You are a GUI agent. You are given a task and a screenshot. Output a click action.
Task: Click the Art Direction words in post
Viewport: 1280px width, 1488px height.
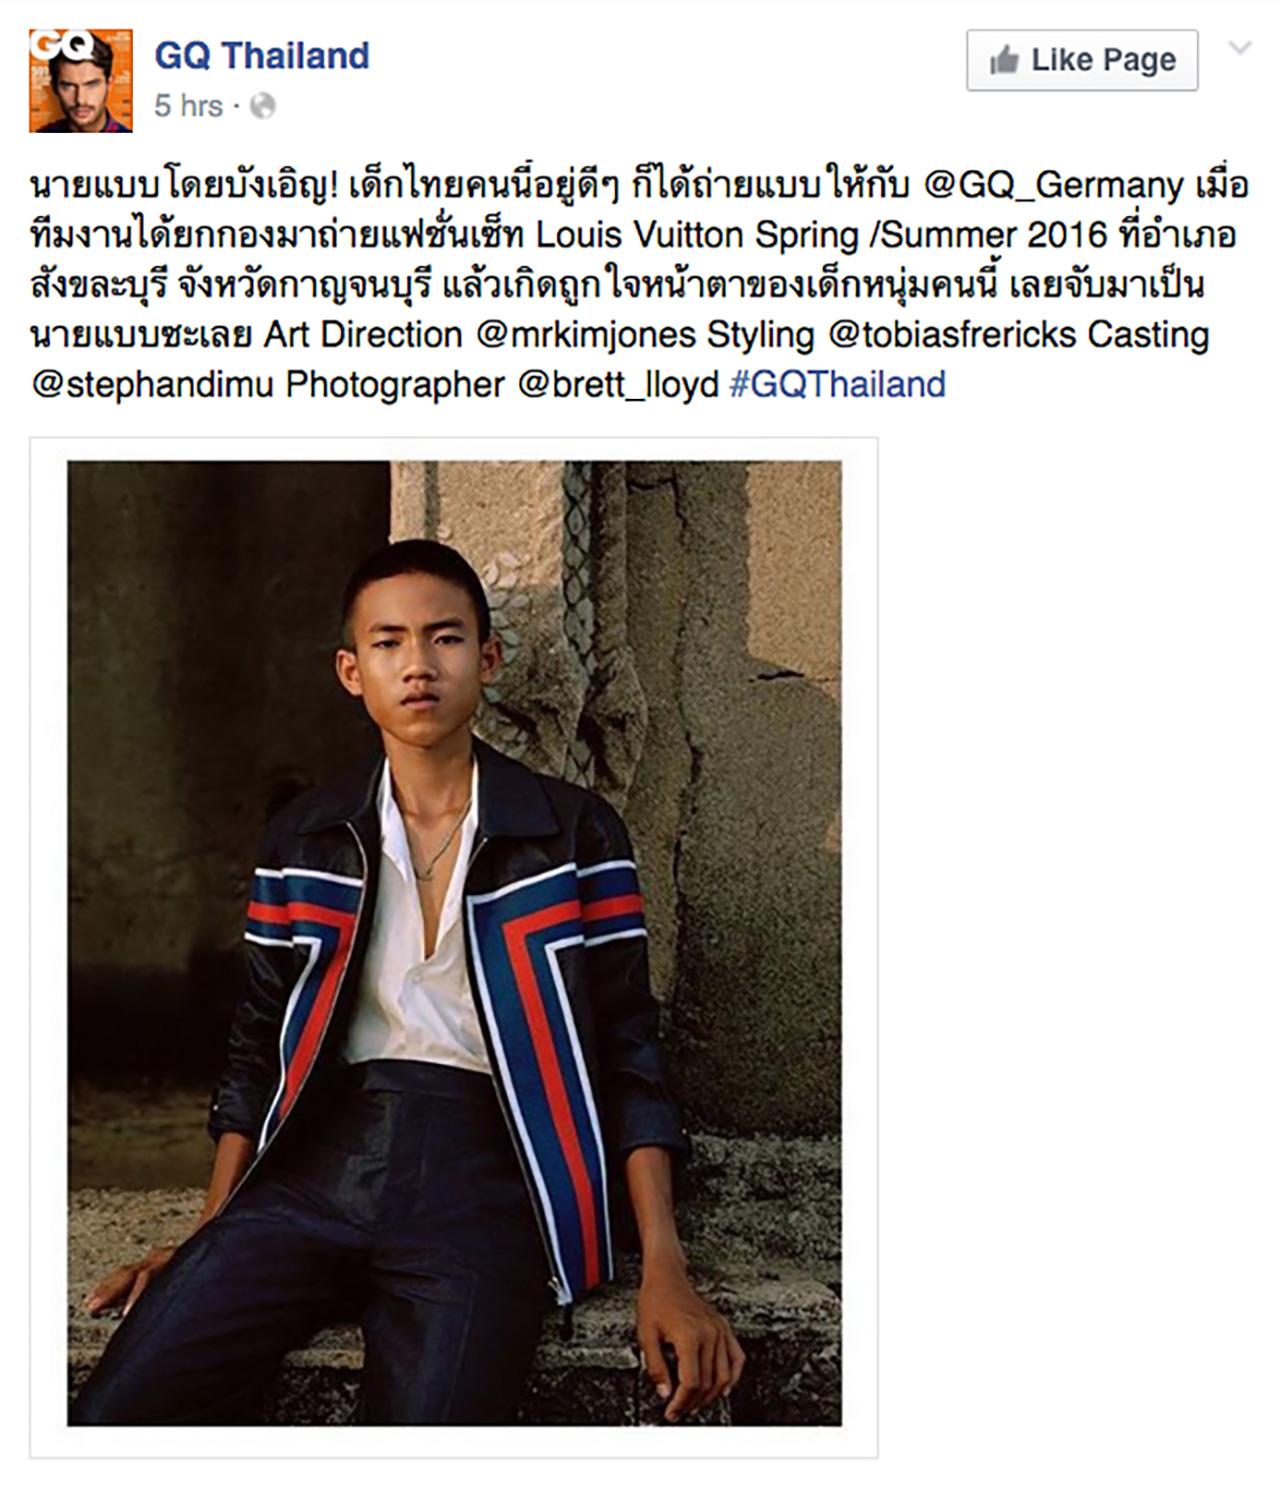tap(363, 335)
